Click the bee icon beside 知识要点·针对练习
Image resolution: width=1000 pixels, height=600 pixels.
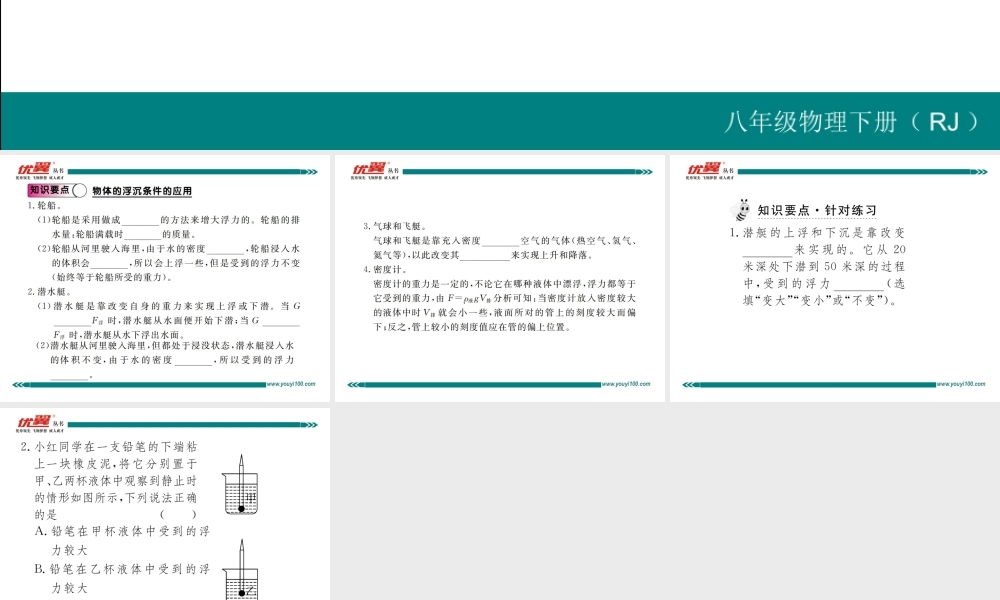tap(743, 210)
